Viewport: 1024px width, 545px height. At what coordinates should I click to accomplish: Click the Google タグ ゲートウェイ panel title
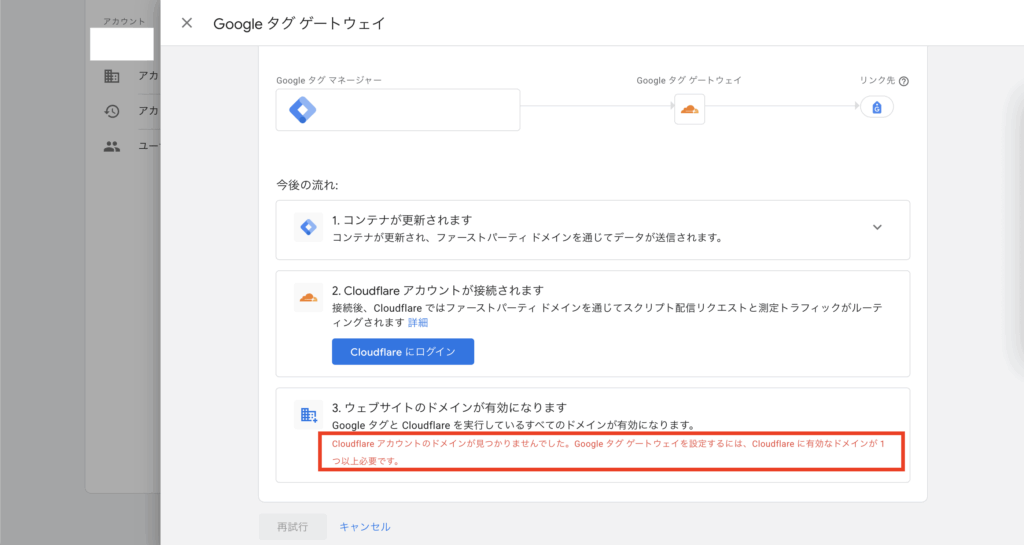pos(299,23)
